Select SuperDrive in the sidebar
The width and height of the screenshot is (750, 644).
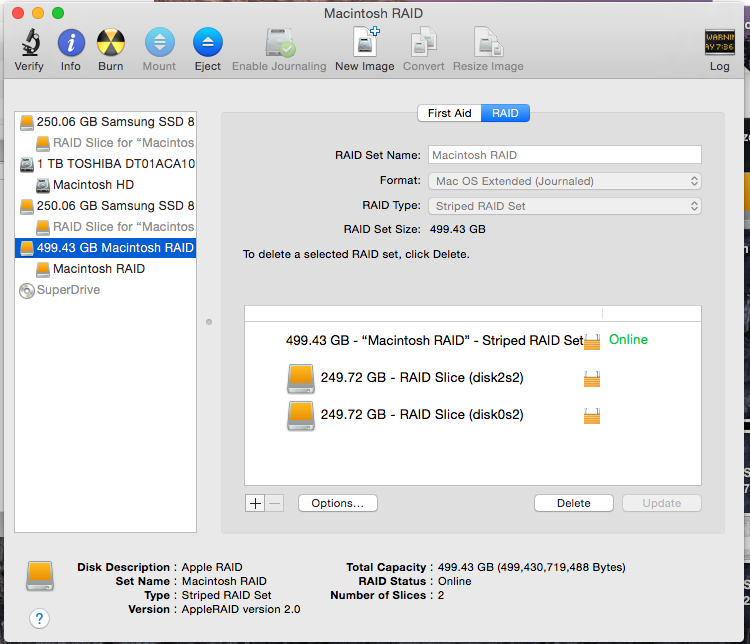point(106,290)
